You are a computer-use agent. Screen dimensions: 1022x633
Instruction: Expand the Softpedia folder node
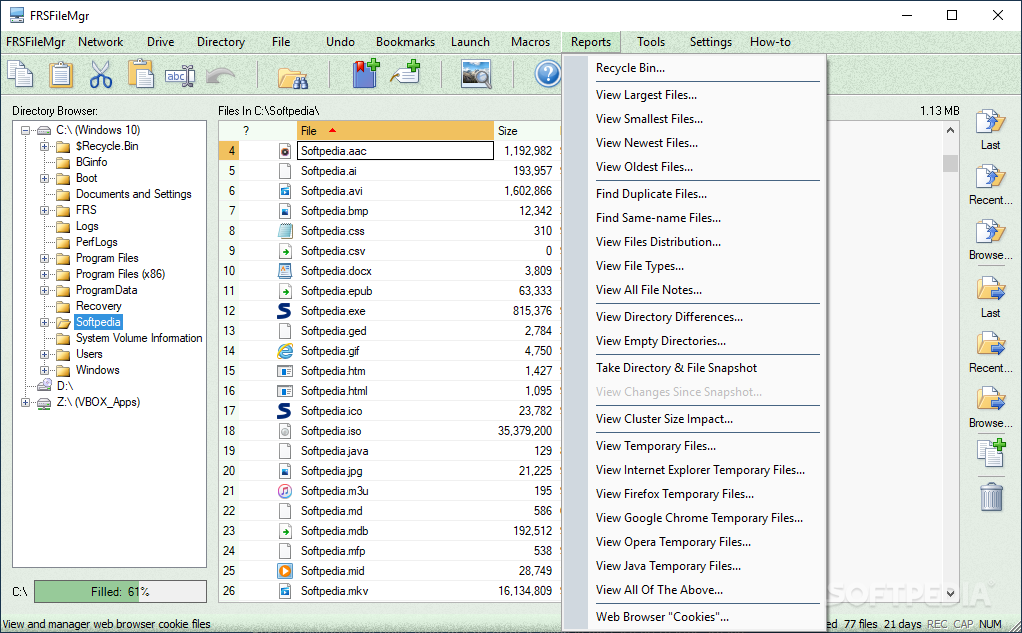point(44,322)
